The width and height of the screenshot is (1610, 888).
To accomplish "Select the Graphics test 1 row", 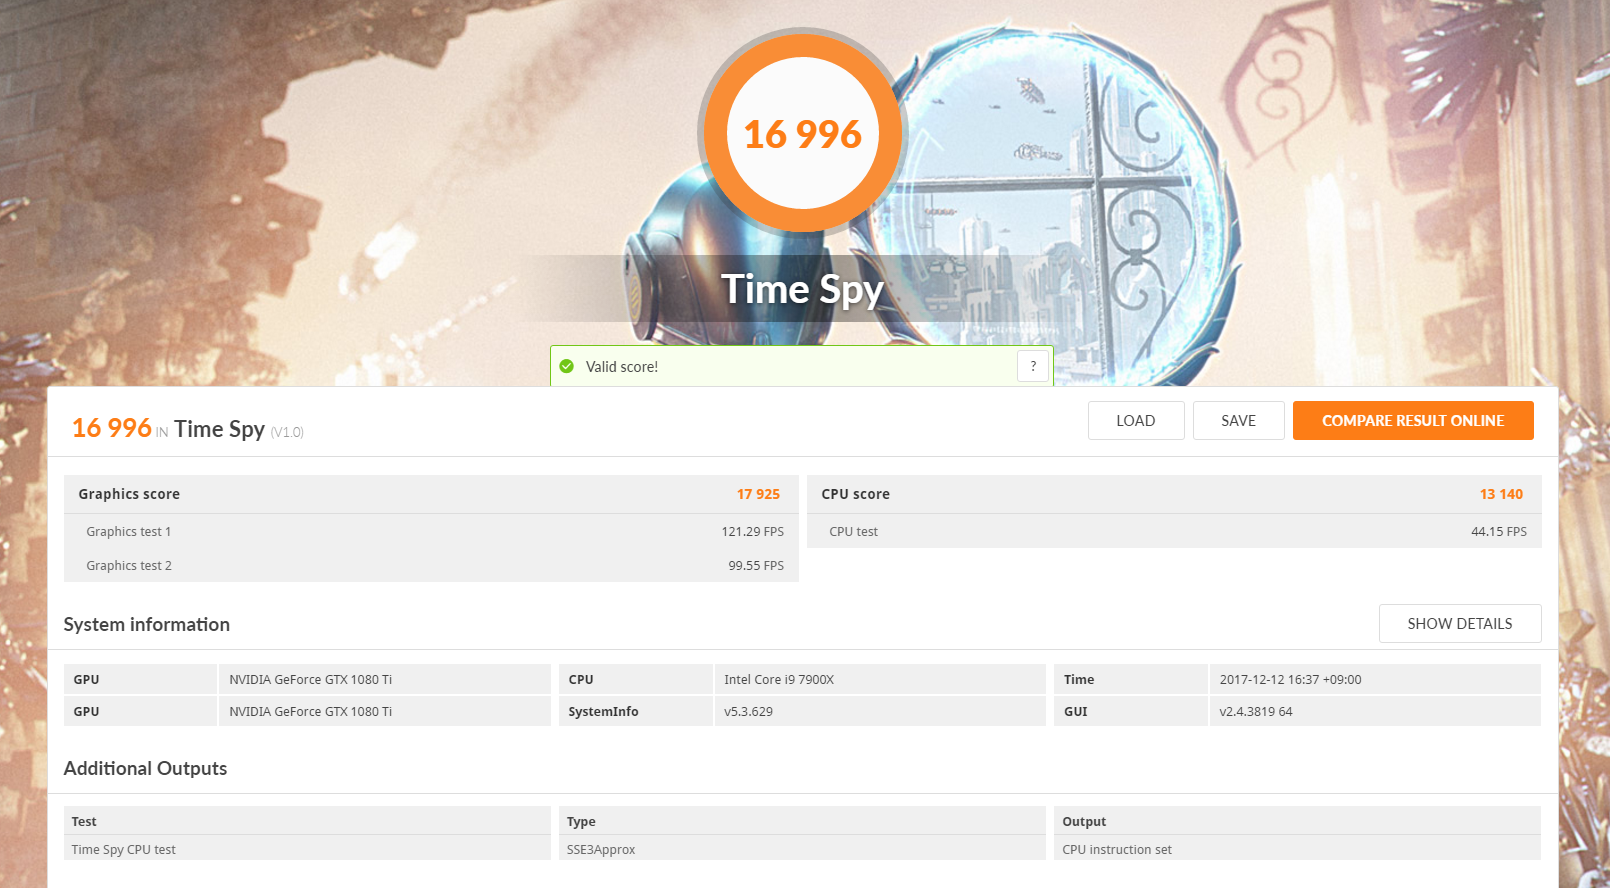I will [431, 531].
